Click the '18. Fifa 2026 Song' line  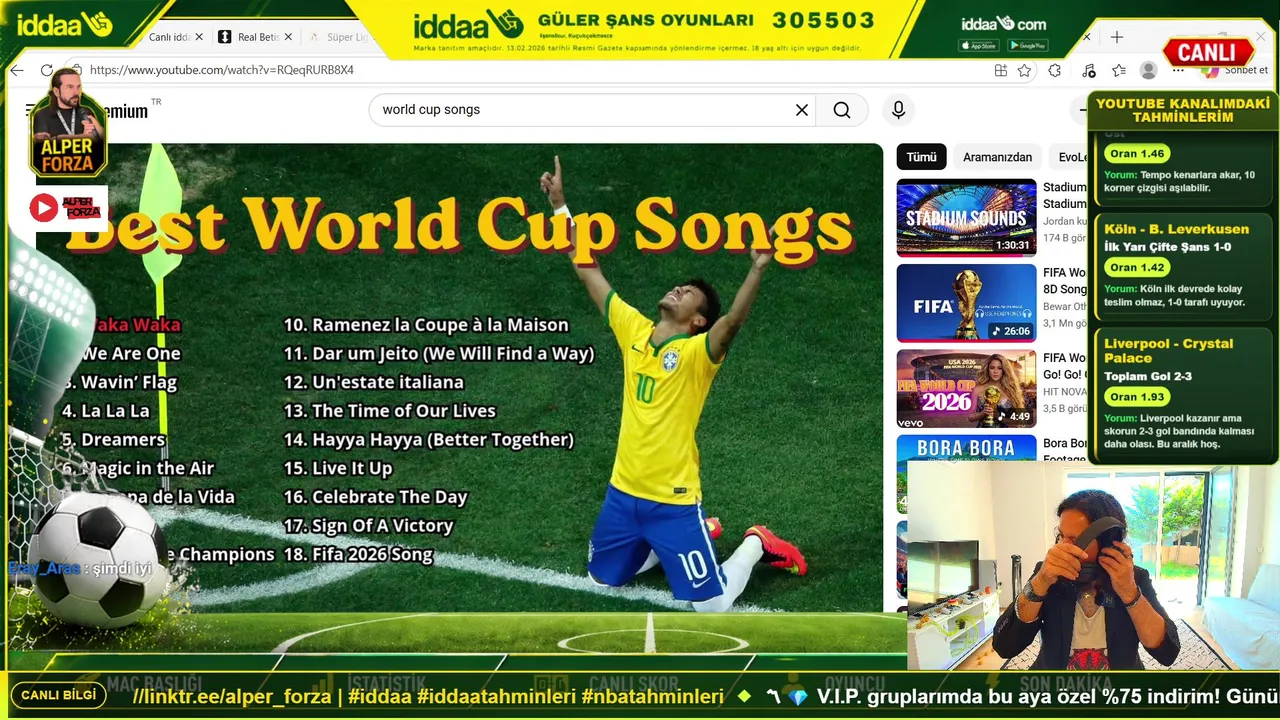point(358,554)
